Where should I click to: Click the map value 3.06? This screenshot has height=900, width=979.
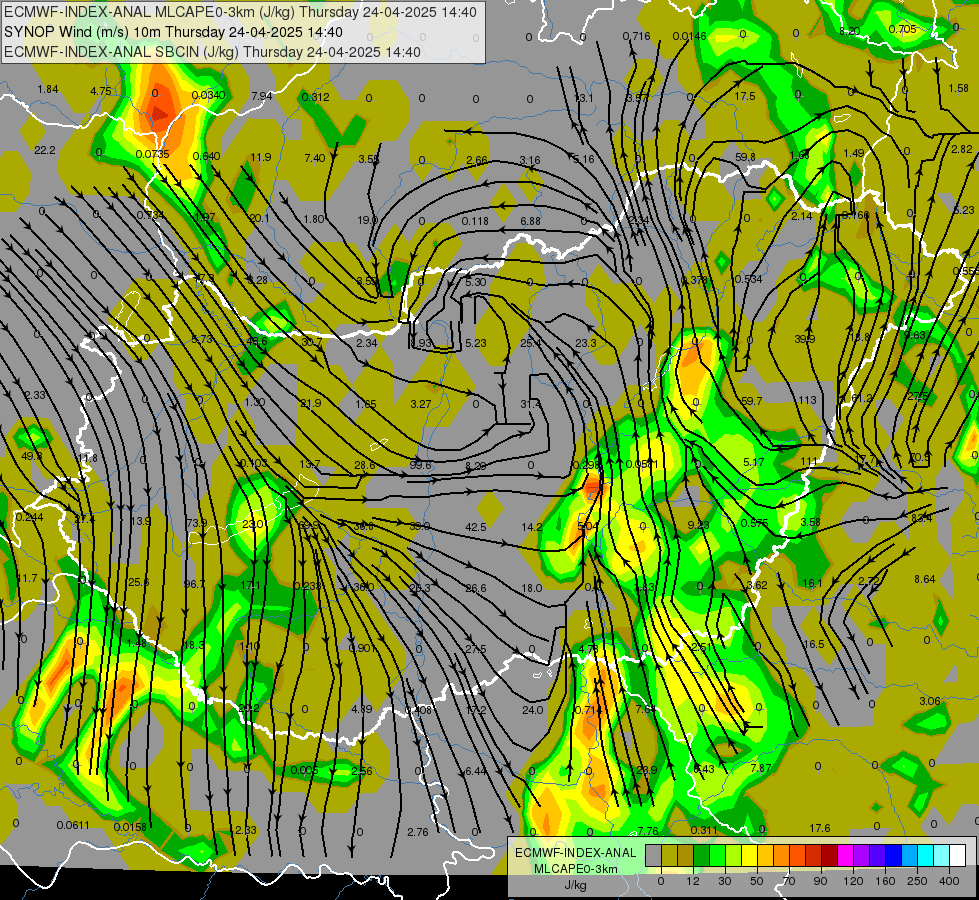pos(930,701)
